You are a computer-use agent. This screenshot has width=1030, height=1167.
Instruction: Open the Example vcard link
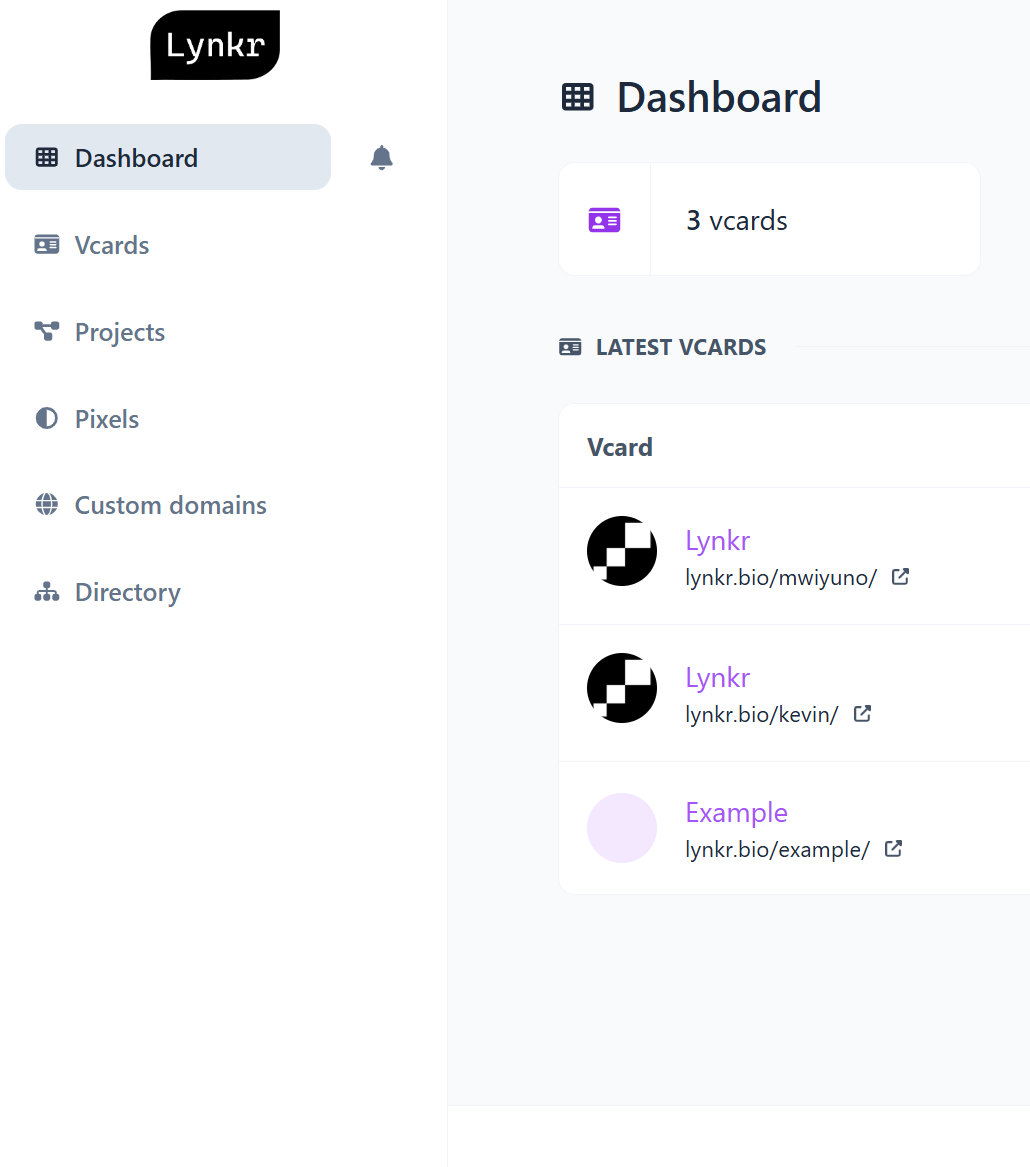click(x=736, y=813)
